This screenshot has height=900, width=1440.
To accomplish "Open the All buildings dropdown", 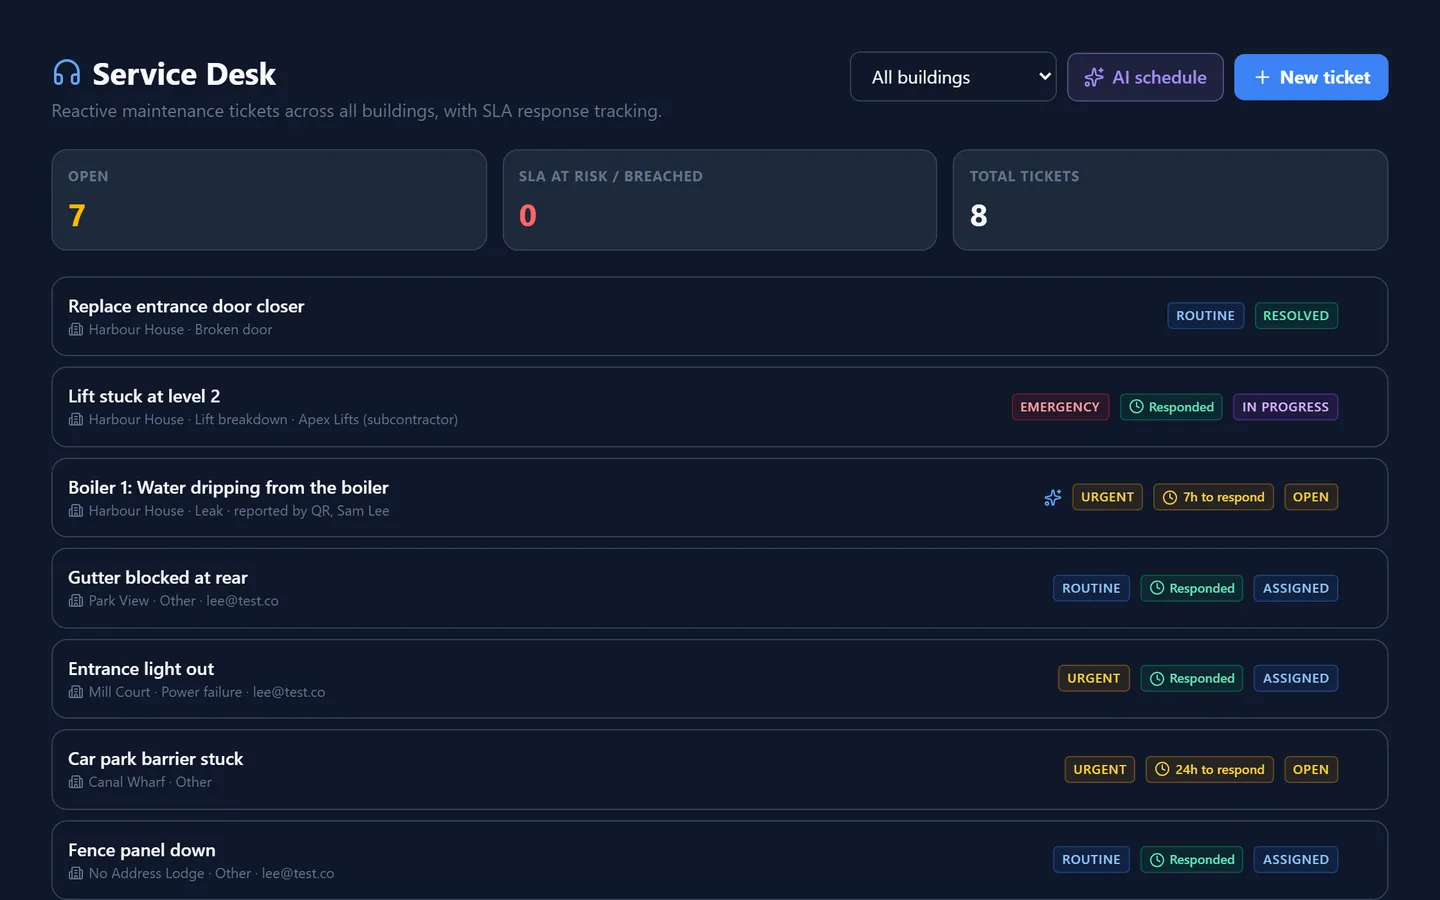I will (x=953, y=77).
